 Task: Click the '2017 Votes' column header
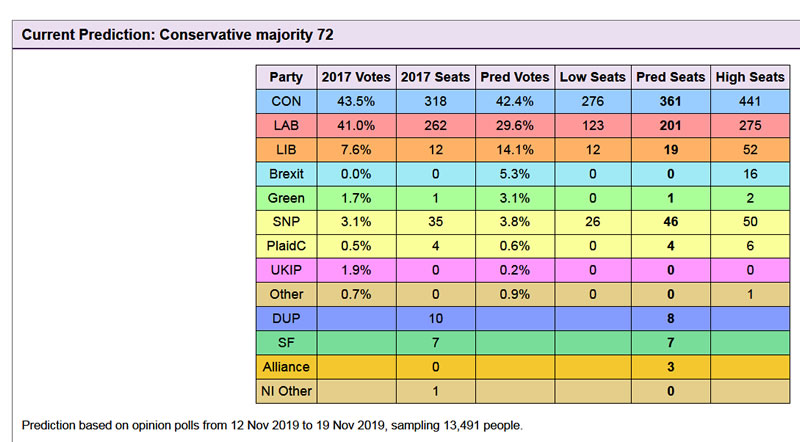click(356, 77)
